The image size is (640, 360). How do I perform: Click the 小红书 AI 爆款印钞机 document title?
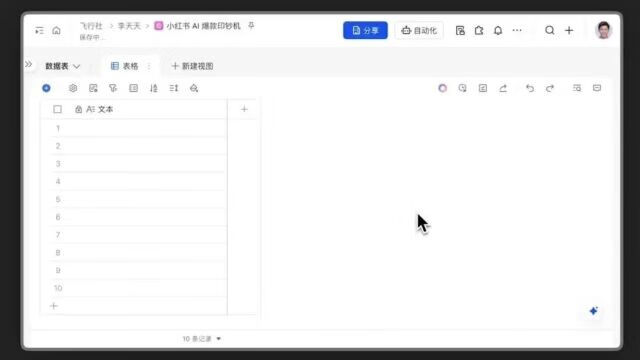point(203,26)
